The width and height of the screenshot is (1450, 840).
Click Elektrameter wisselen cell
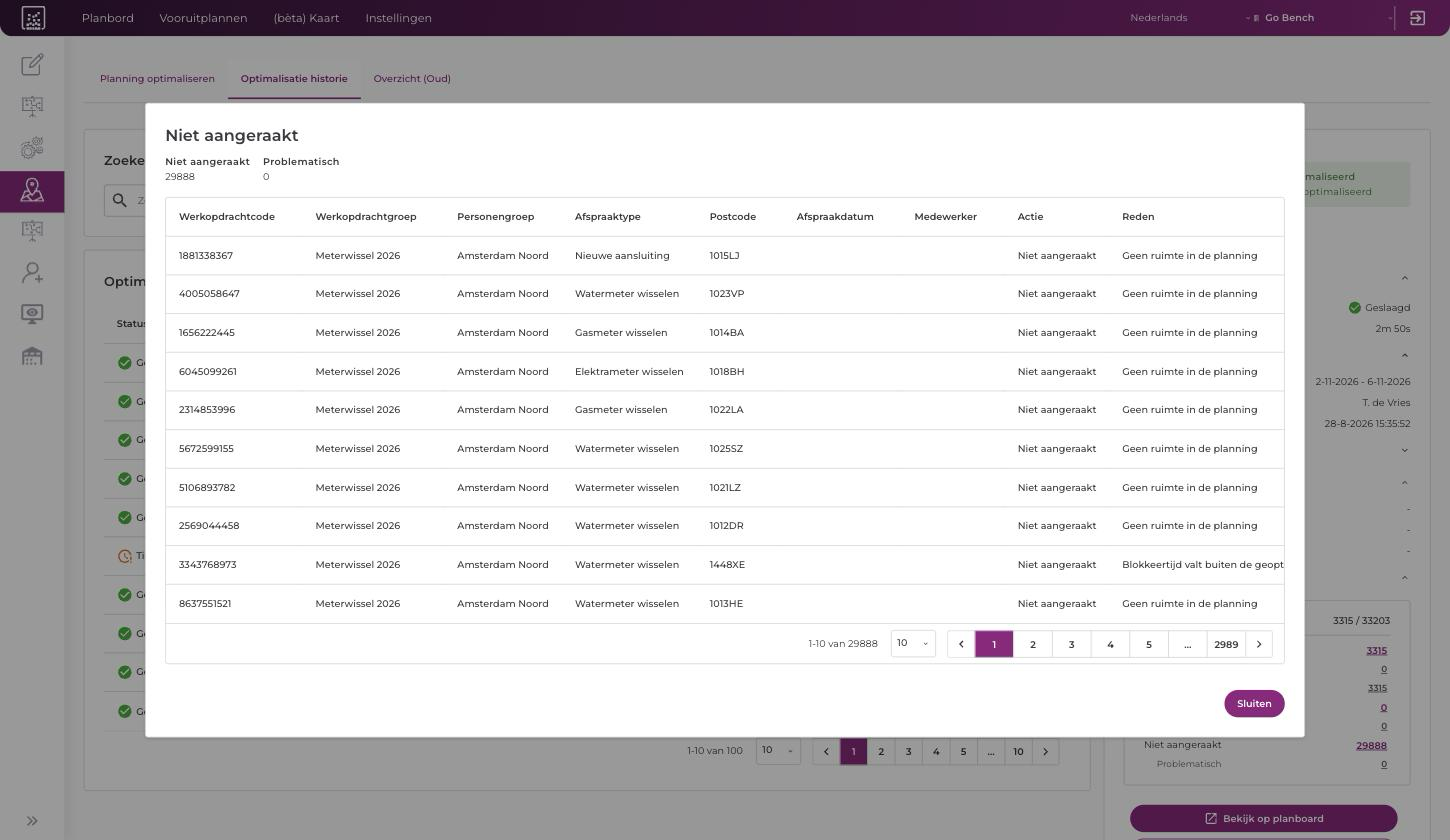(x=629, y=372)
